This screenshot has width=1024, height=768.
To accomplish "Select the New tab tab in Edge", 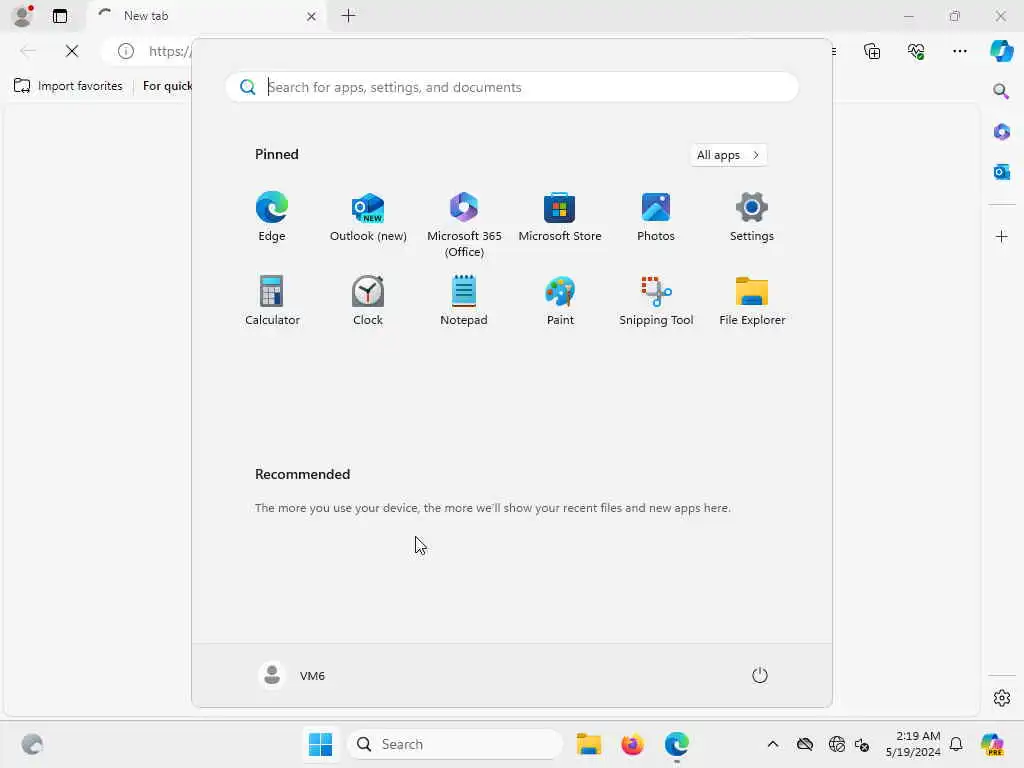I will [x=206, y=16].
